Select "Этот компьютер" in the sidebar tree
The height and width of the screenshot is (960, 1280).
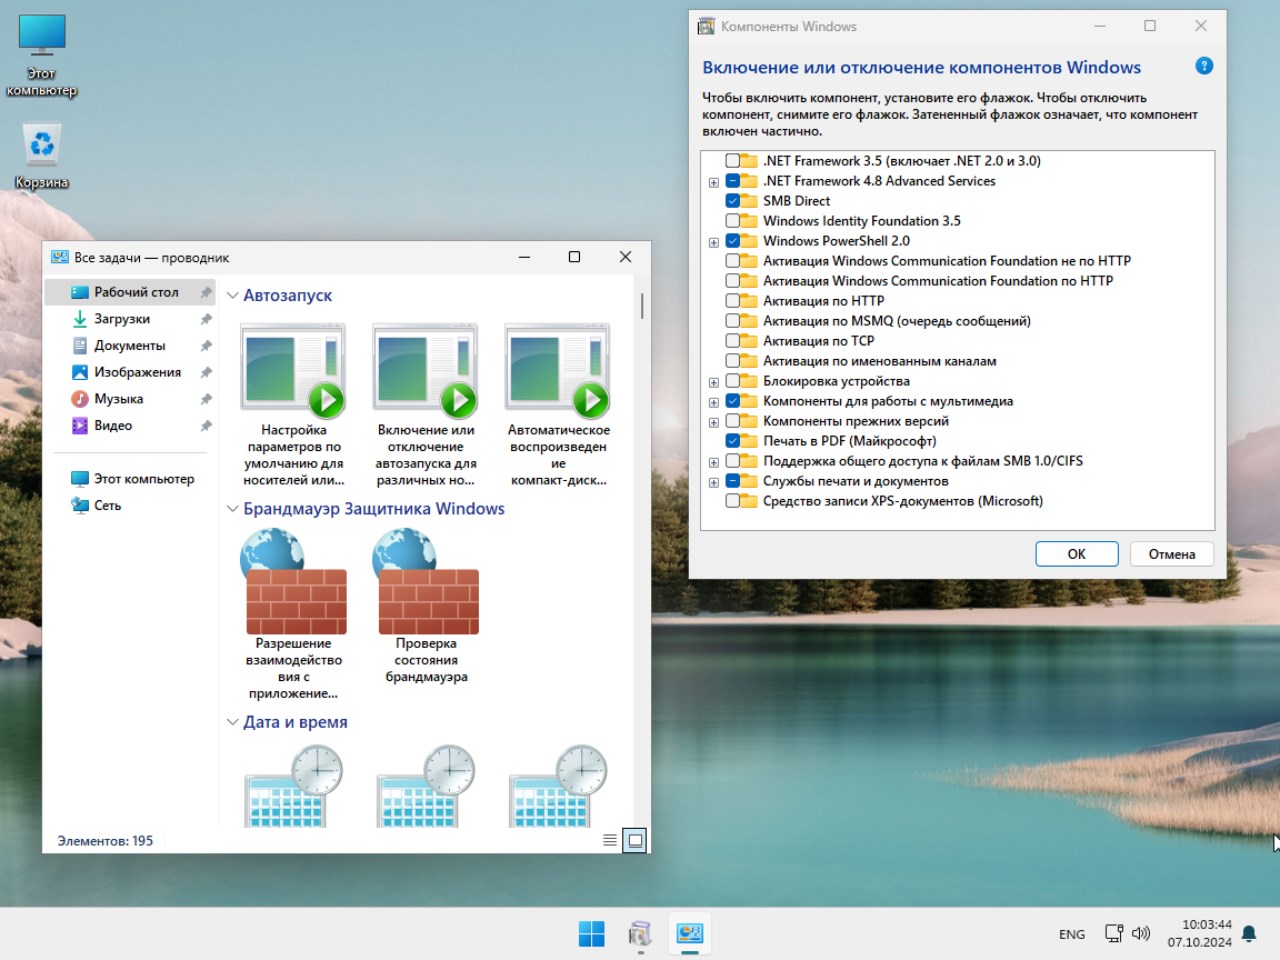click(x=141, y=478)
